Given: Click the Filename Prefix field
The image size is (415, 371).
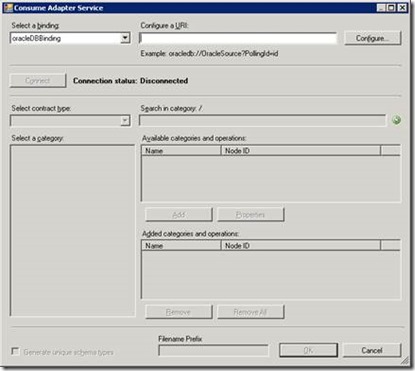Looking at the screenshot, I should (213, 350).
